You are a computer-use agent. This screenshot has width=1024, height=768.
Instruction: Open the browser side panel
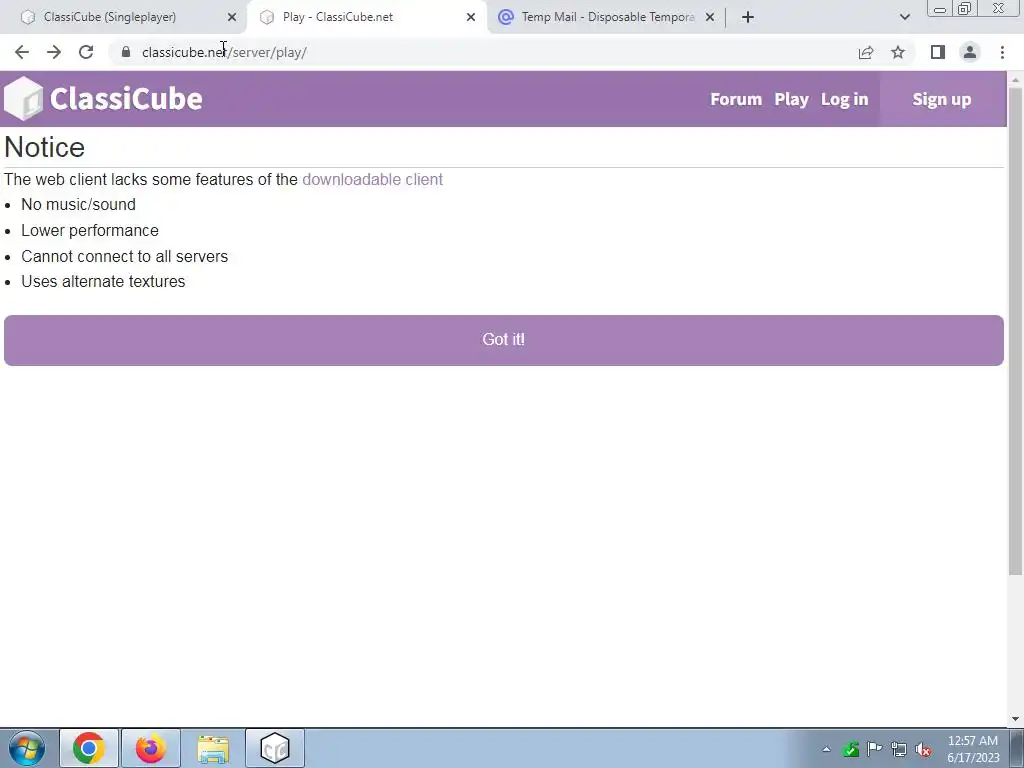tap(938, 52)
